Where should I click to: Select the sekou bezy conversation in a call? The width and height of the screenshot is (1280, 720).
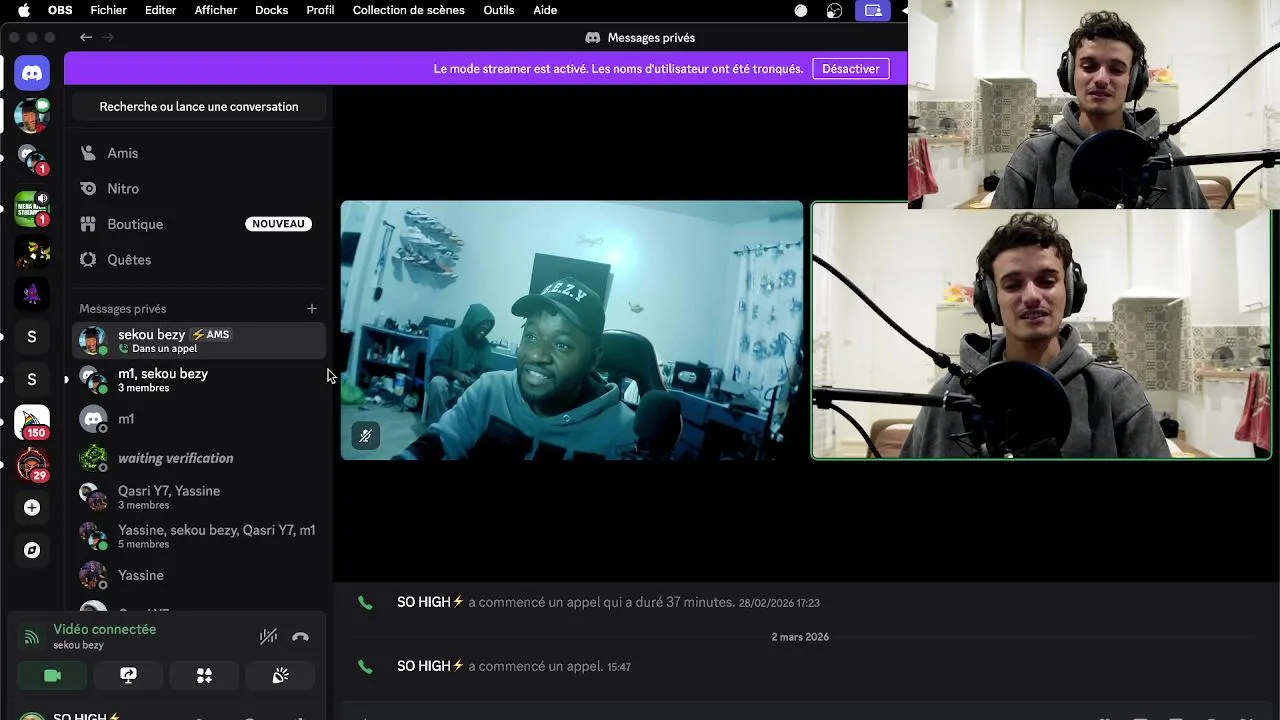point(199,340)
